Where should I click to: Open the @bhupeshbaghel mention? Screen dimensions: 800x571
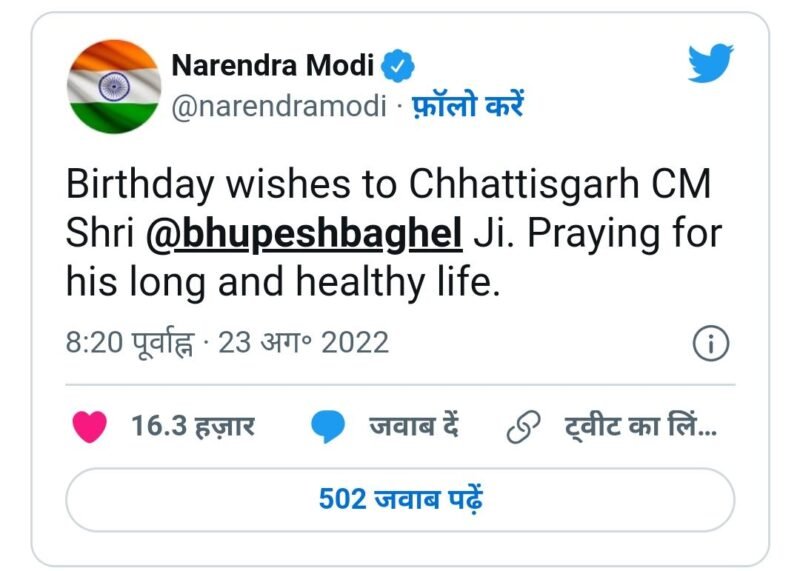coord(304,233)
